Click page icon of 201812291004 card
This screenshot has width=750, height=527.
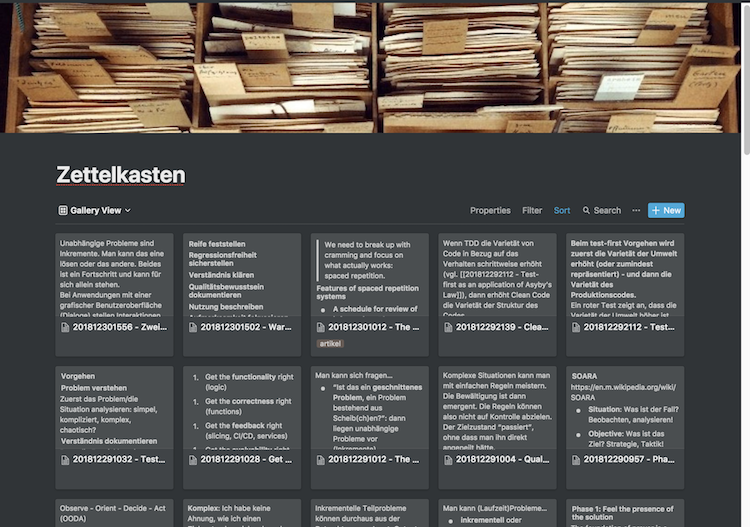pos(448,460)
